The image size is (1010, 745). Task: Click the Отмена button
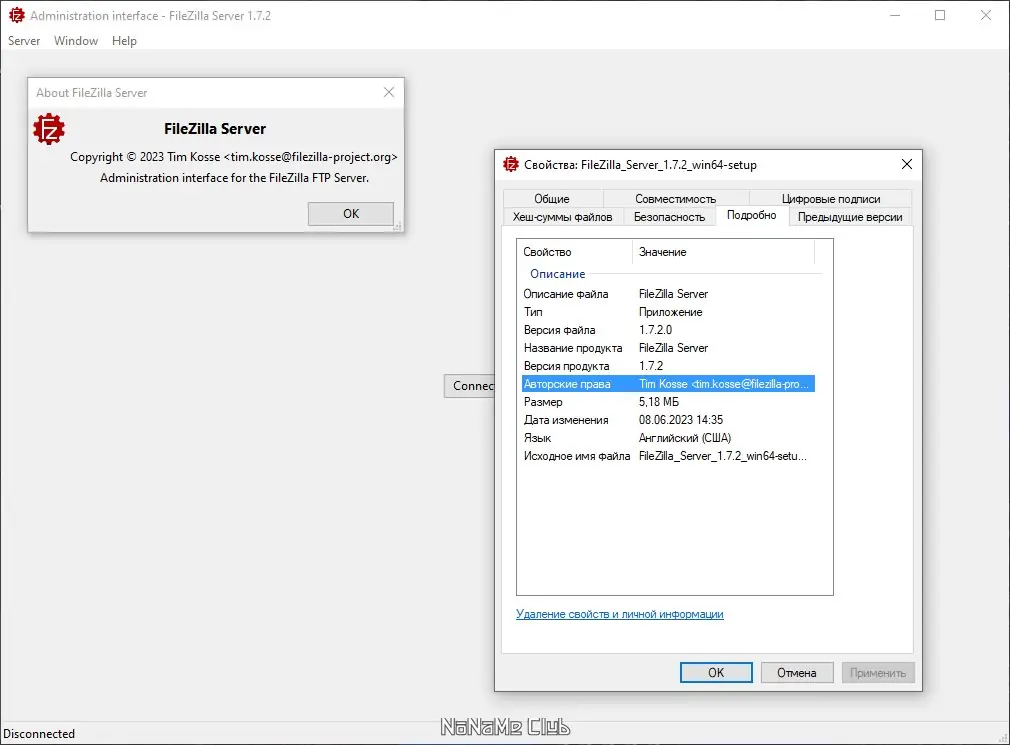click(797, 672)
